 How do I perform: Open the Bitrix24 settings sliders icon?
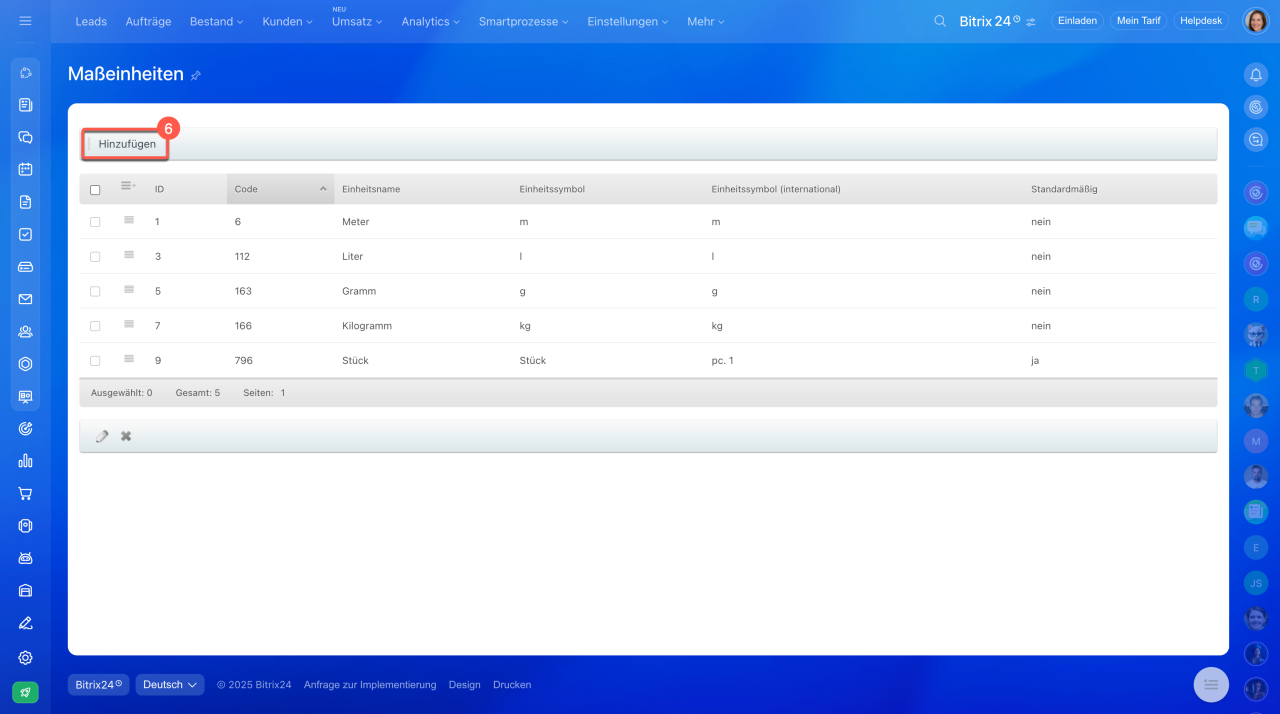click(x=1031, y=21)
